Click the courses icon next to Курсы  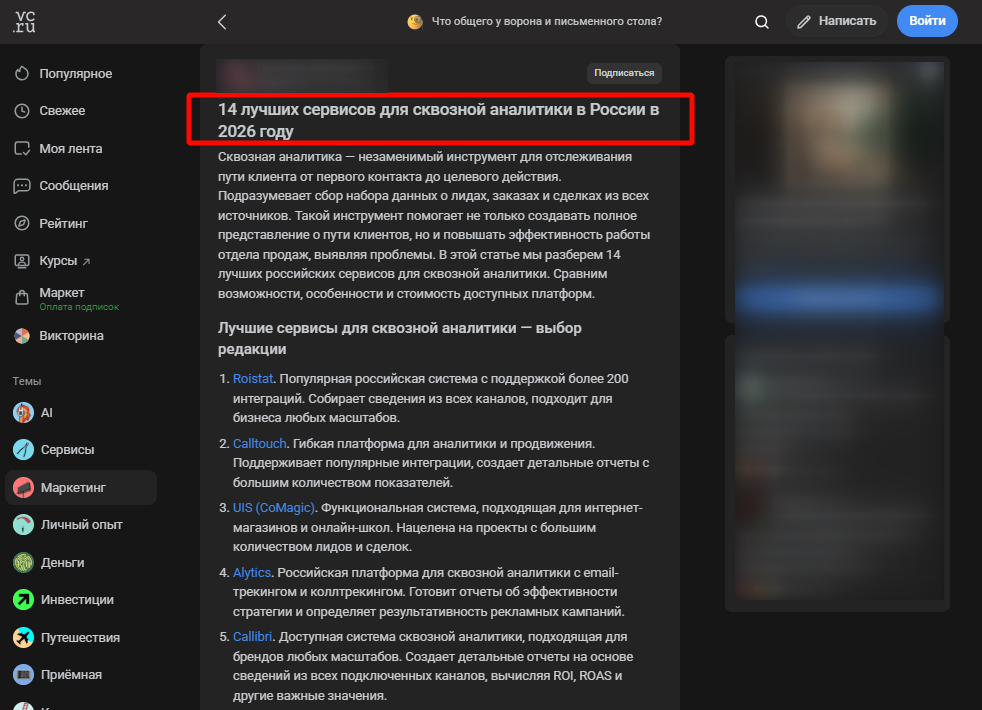pos(22,261)
